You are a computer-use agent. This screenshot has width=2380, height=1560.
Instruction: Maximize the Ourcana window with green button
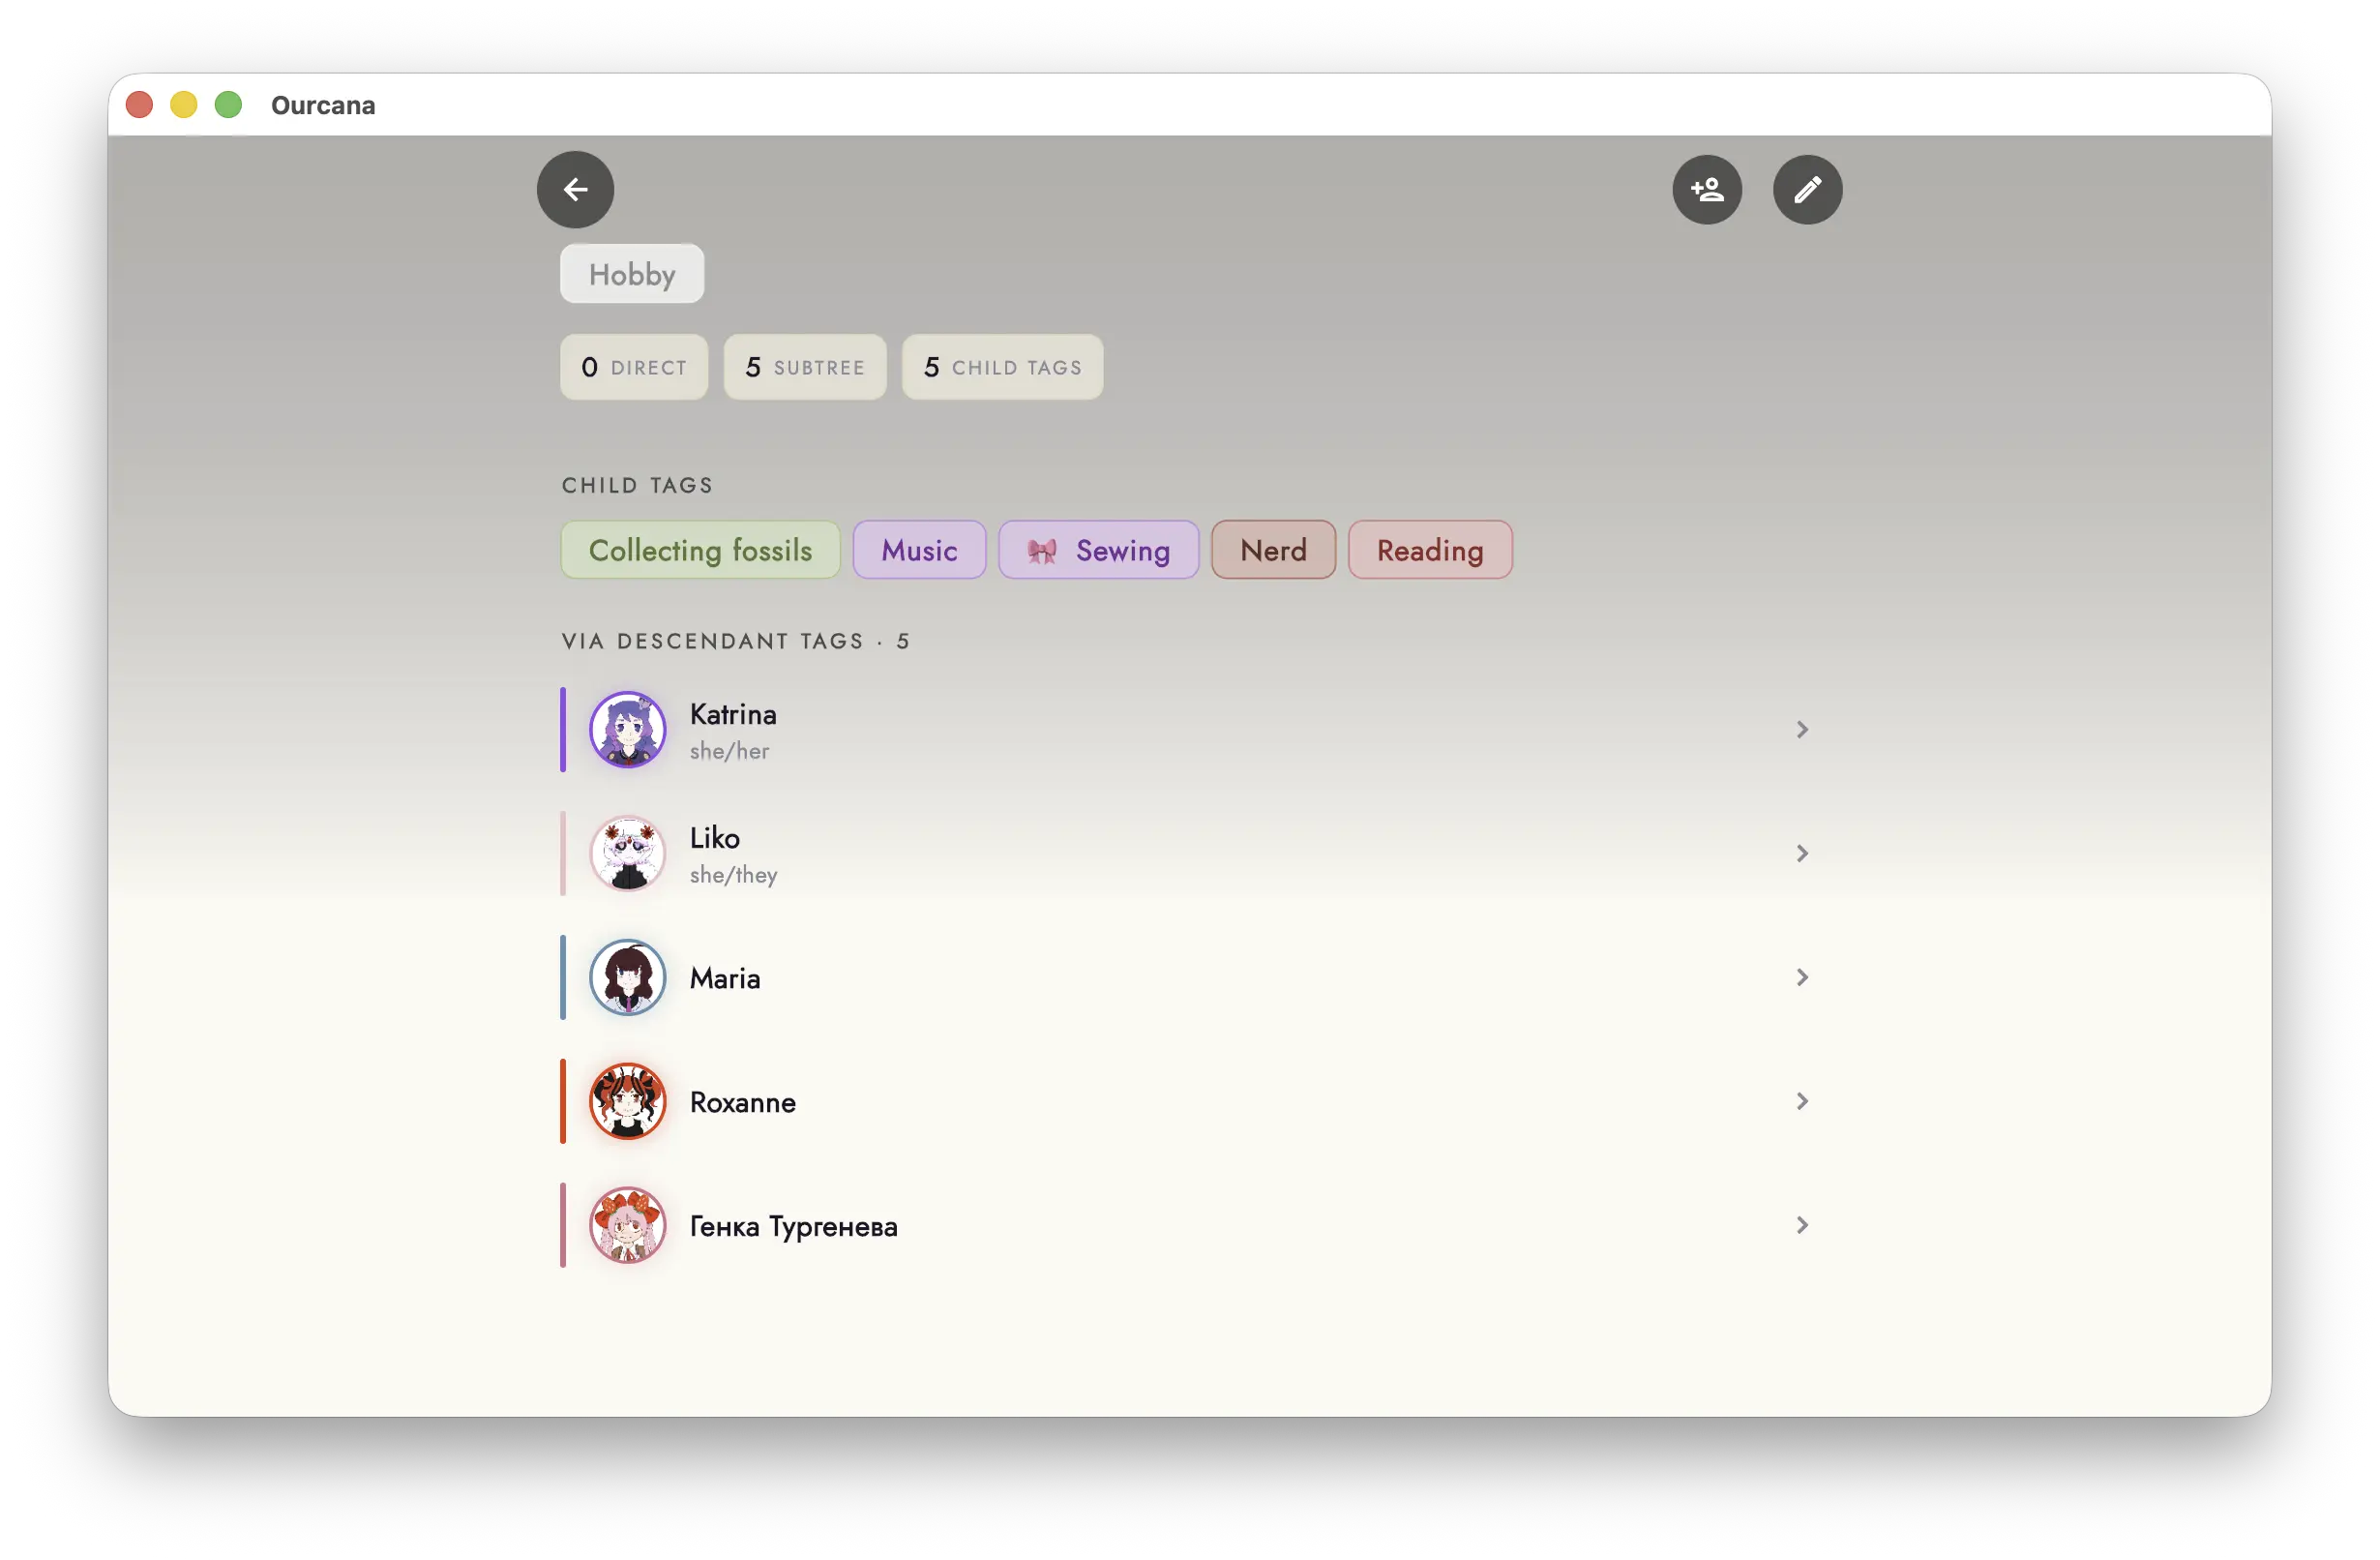coord(229,105)
